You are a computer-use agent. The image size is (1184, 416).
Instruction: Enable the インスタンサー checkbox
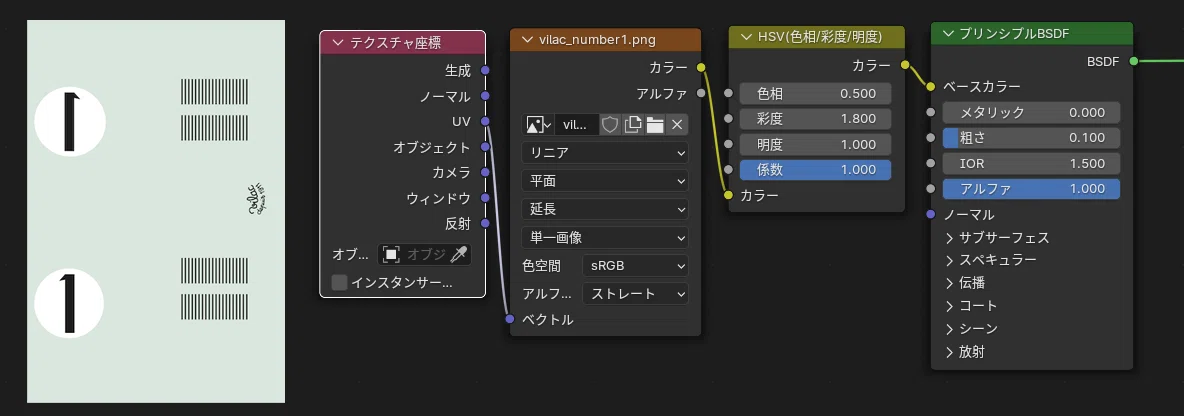[340, 282]
